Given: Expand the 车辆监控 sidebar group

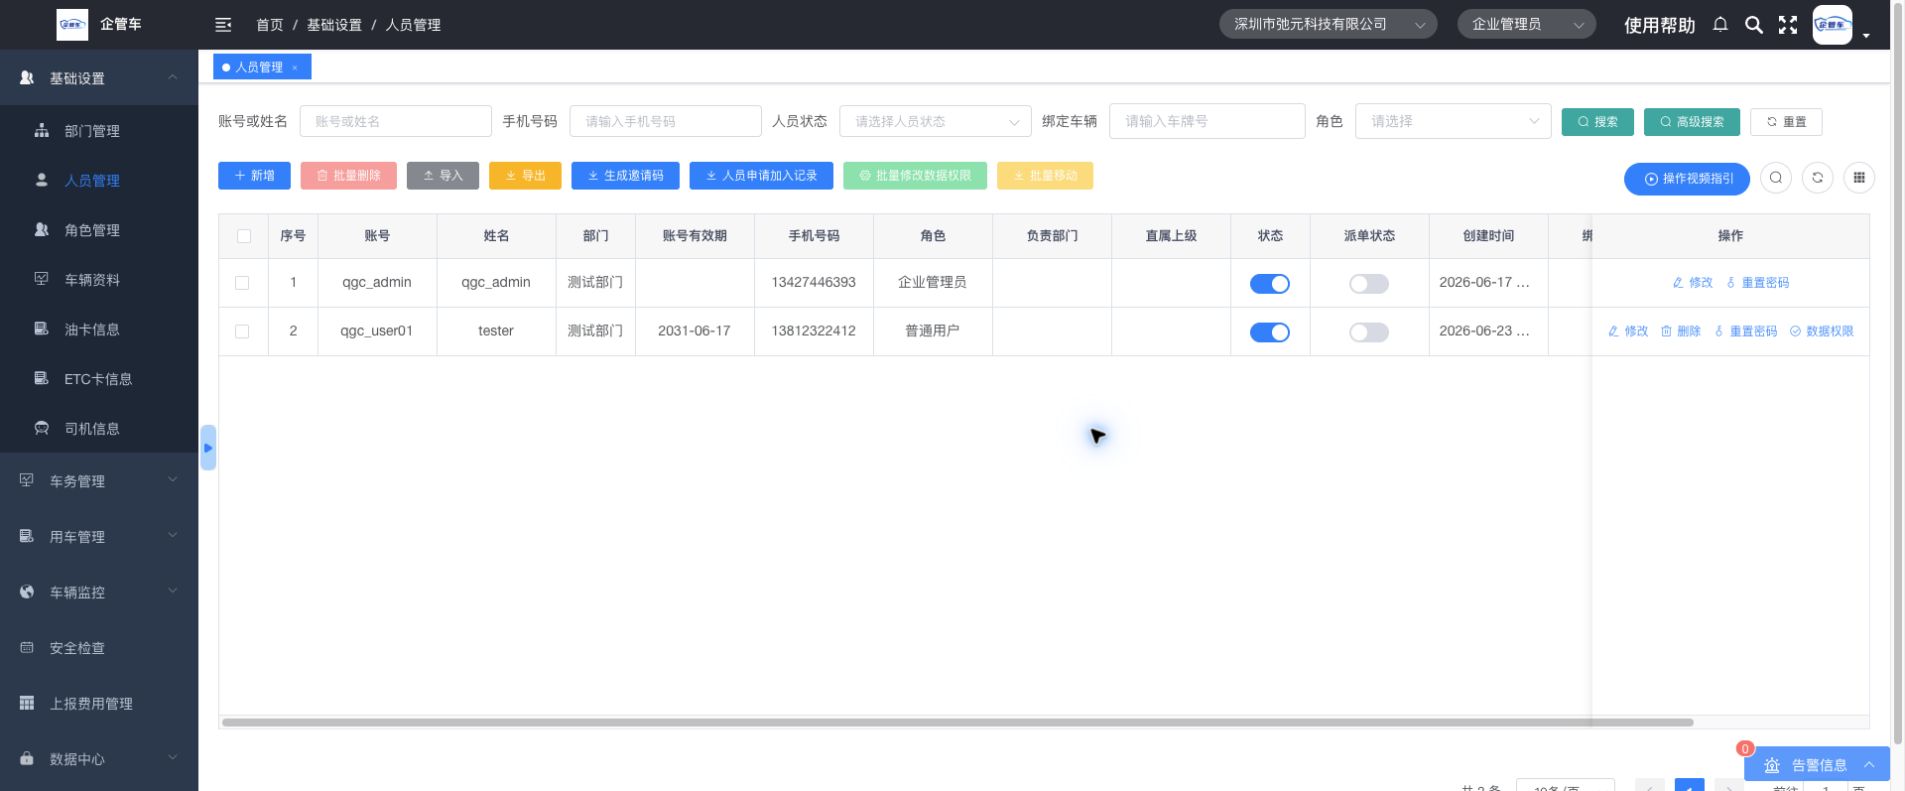Looking at the screenshot, I should (x=99, y=592).
